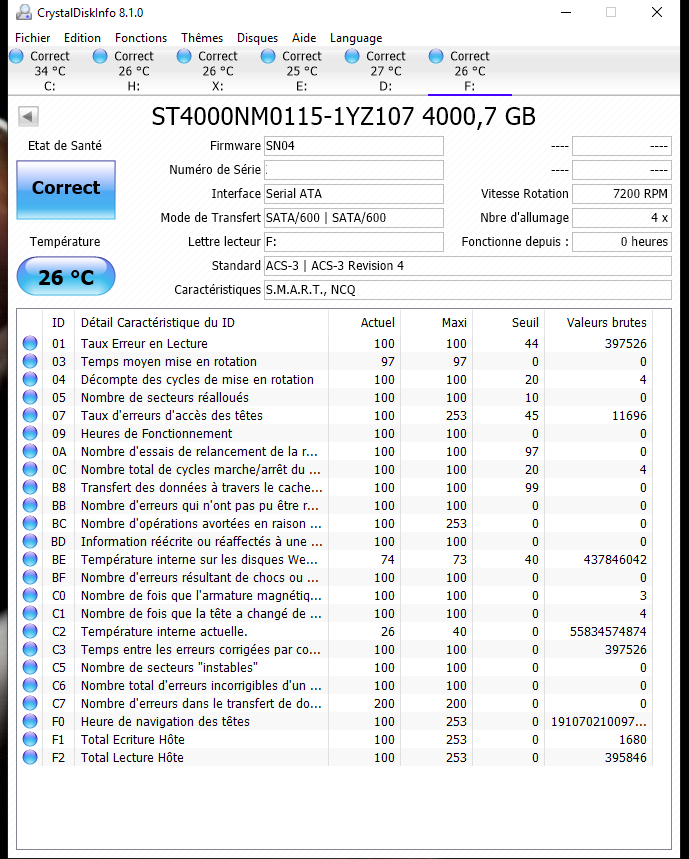Click the 26 °C temperature button

point(66,277)
